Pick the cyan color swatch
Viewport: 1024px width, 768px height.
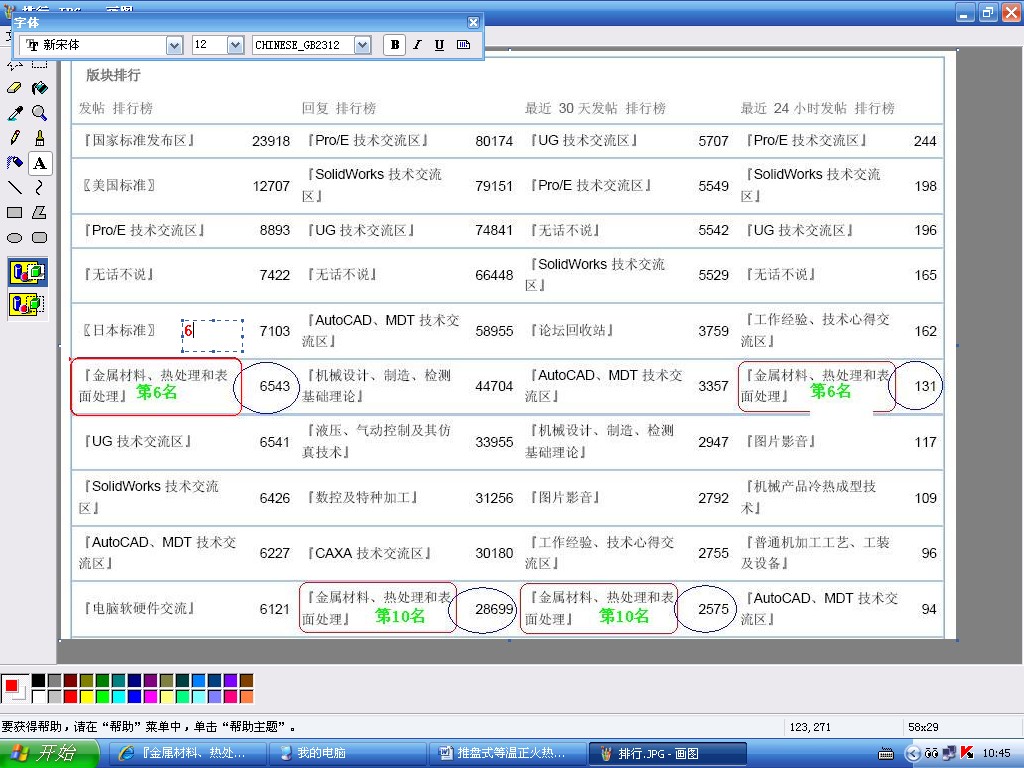pyautogui.click(x=118, y=697)
